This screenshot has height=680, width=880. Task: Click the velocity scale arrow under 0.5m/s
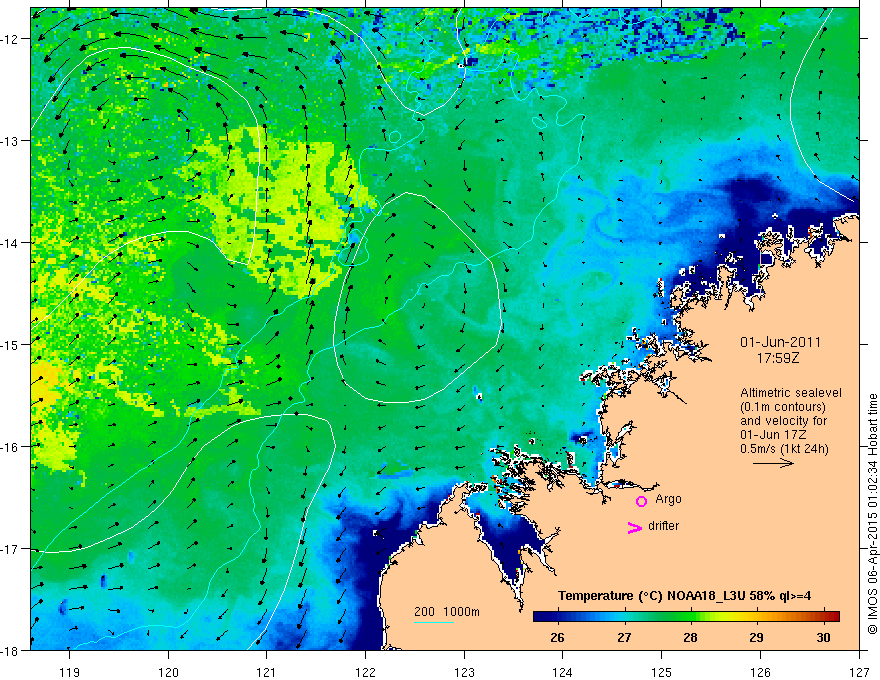[x=773, y=463]
